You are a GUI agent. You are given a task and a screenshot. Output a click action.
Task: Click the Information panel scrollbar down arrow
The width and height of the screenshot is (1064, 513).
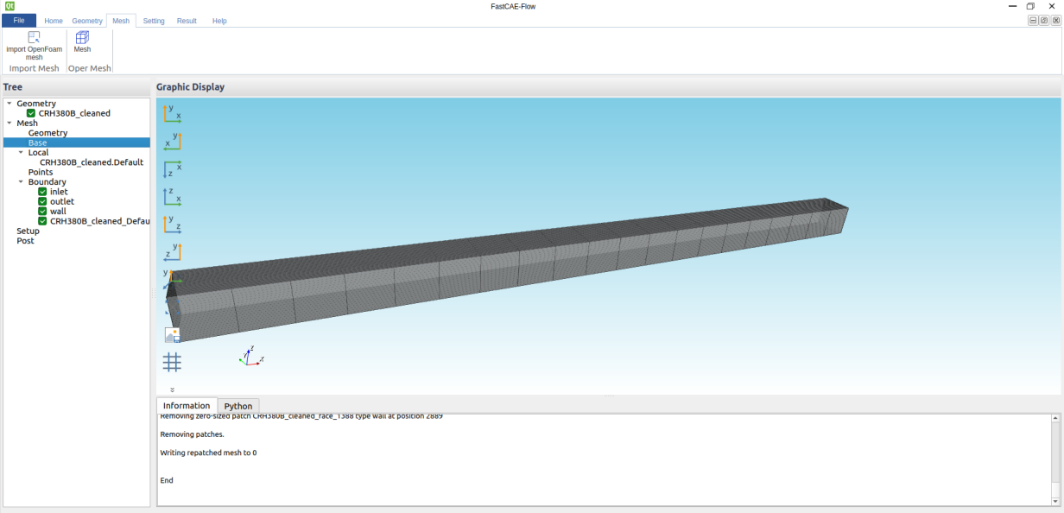tap(1055, 501)
